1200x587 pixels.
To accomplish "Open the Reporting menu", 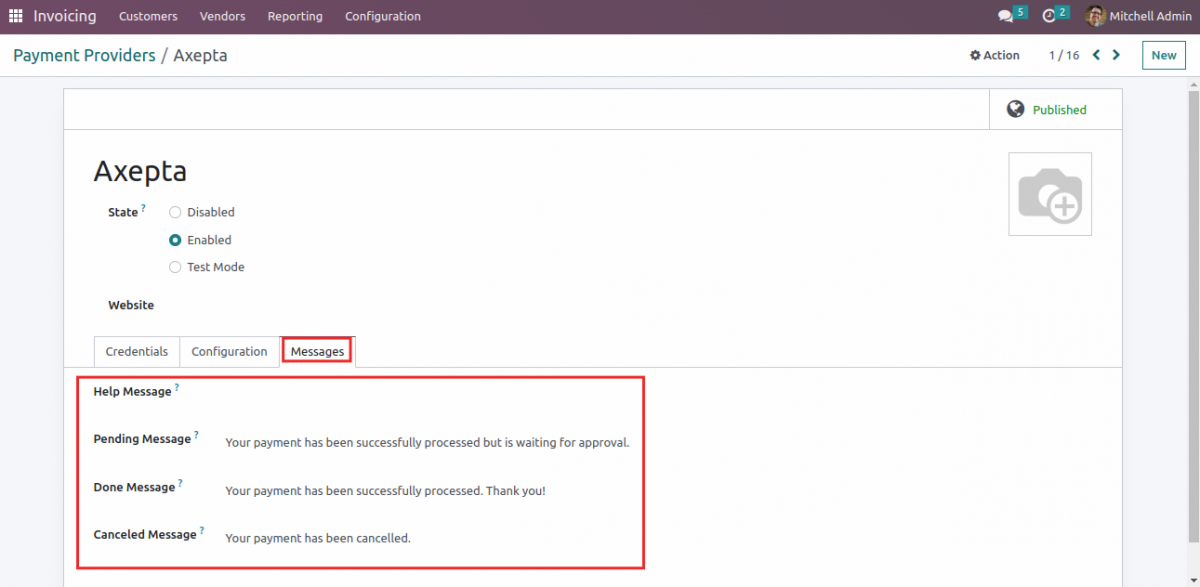I will (295, 16).
